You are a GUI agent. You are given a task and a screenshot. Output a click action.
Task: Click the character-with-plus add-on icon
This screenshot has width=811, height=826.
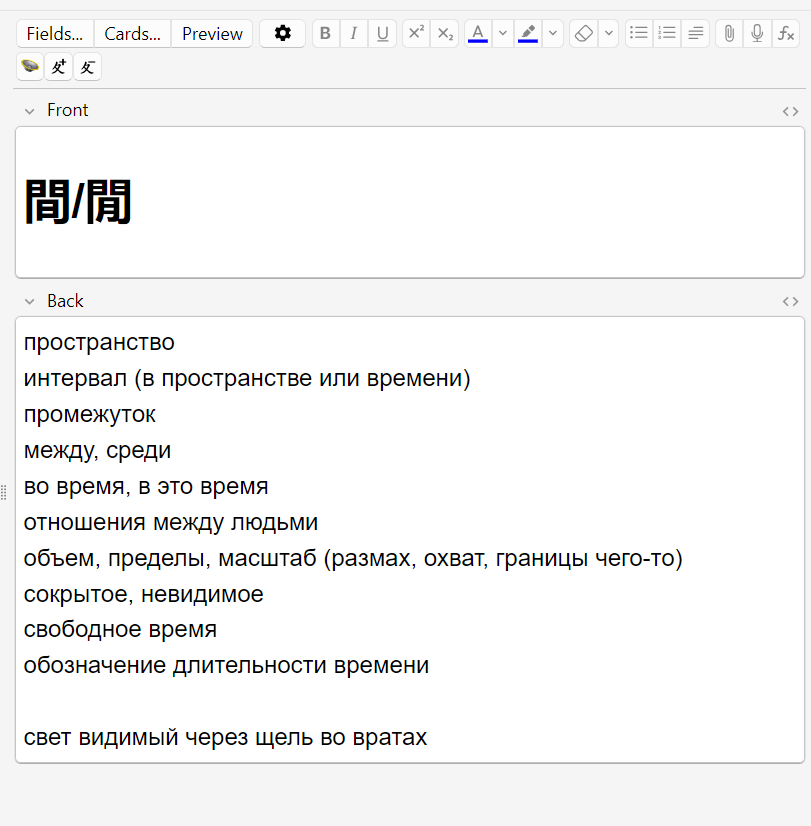point(58,67)
